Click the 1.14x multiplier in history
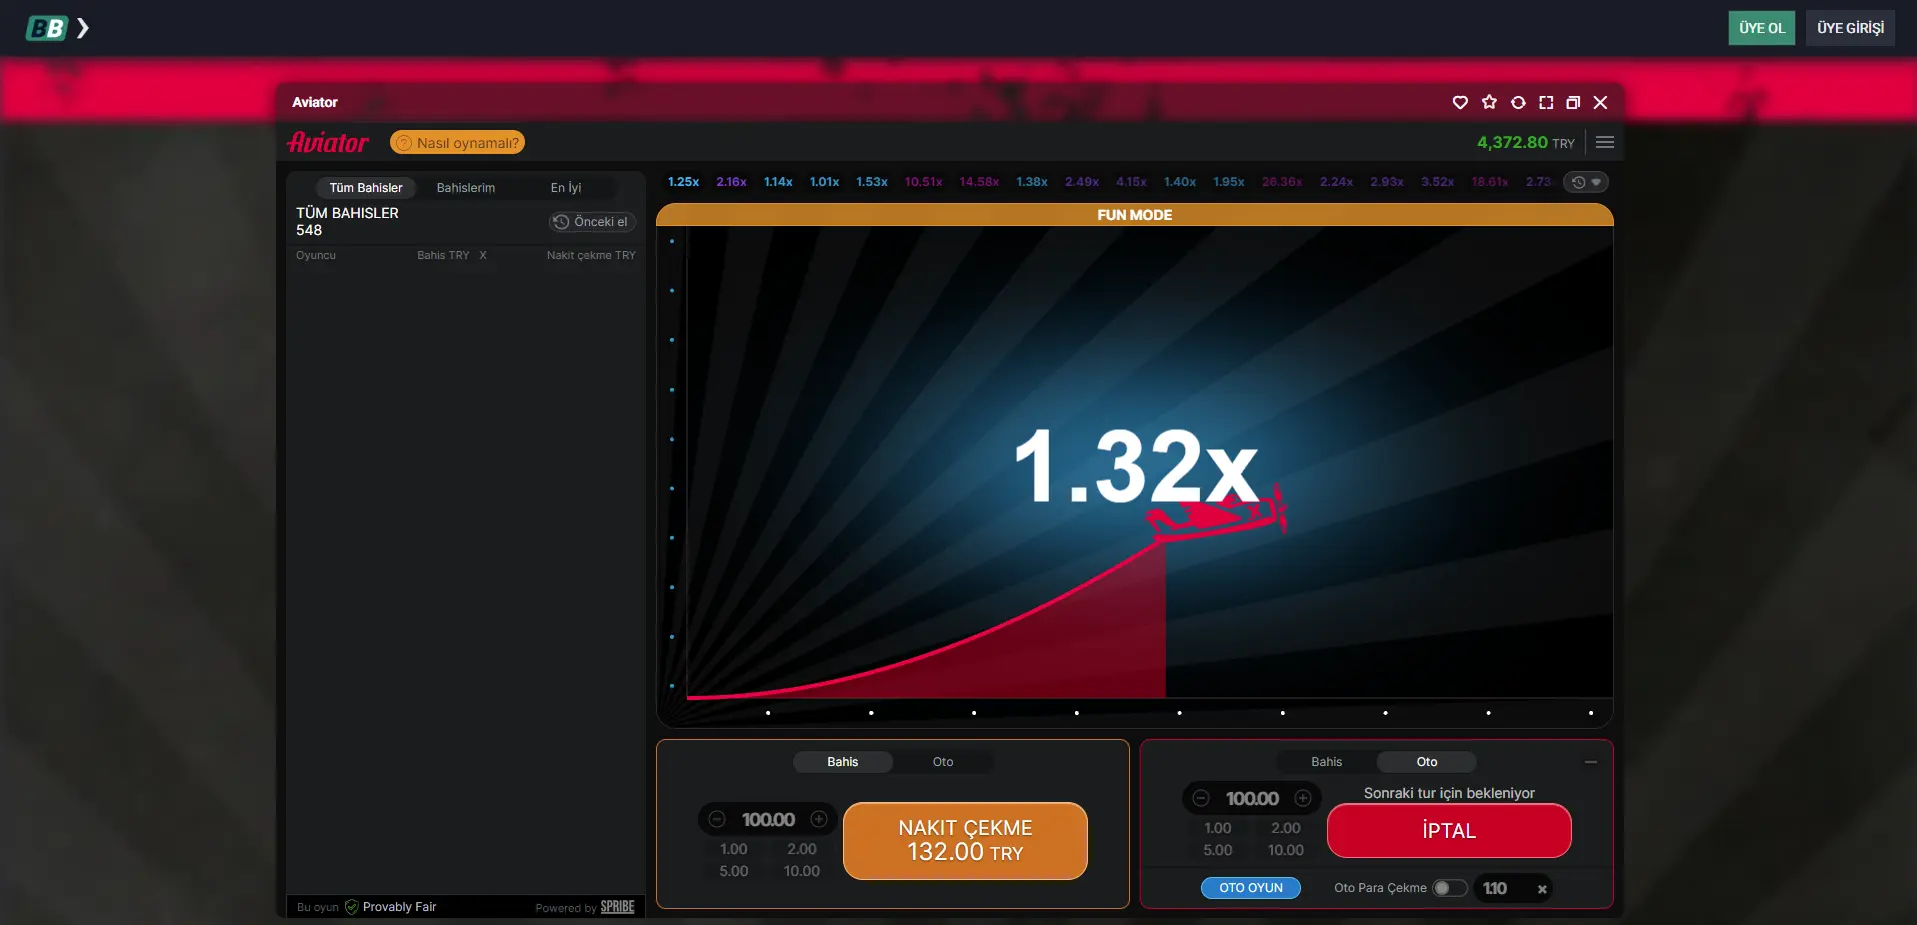The width and height of the screenshot is (1917, 925). pyautogui.click(x=778, y=182)
